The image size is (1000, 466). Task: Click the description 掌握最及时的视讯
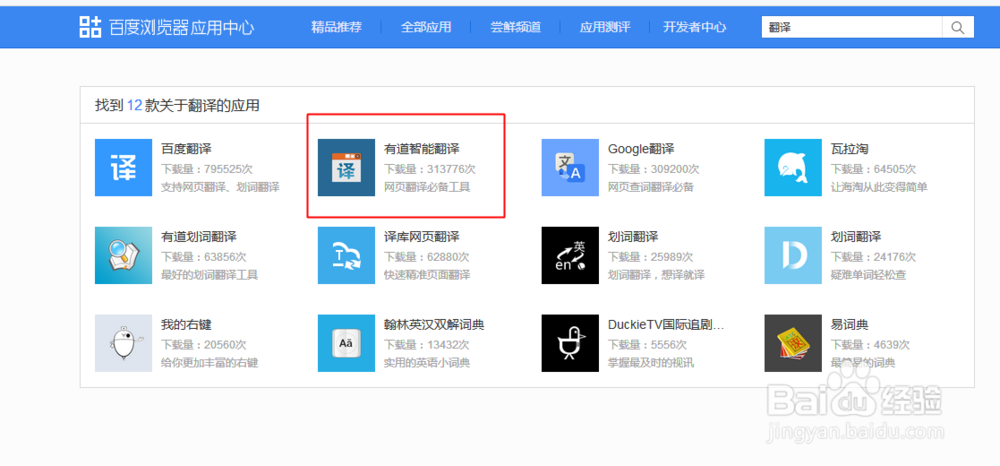click(x=651, y=363)
